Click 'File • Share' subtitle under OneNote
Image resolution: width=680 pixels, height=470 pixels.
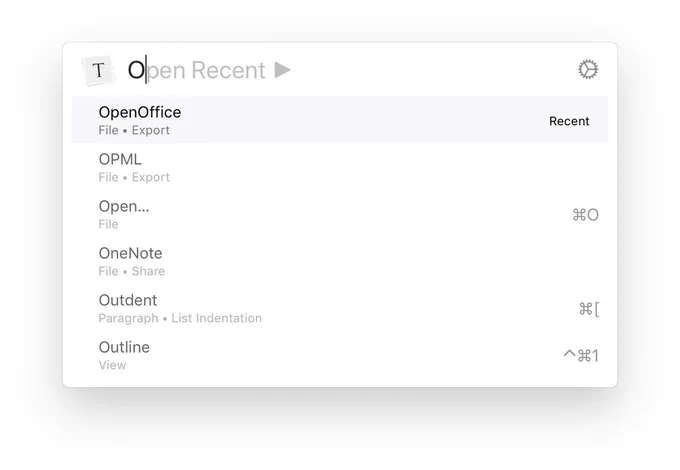tap(131, 271)
